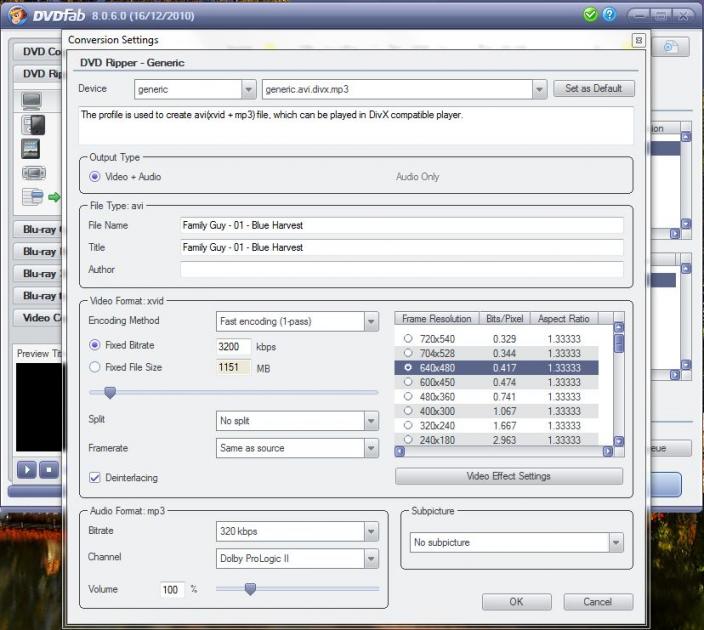Click the main window top-right toolbar icon
This screenshot has height=630, width=704.
(x=671, y=47)
